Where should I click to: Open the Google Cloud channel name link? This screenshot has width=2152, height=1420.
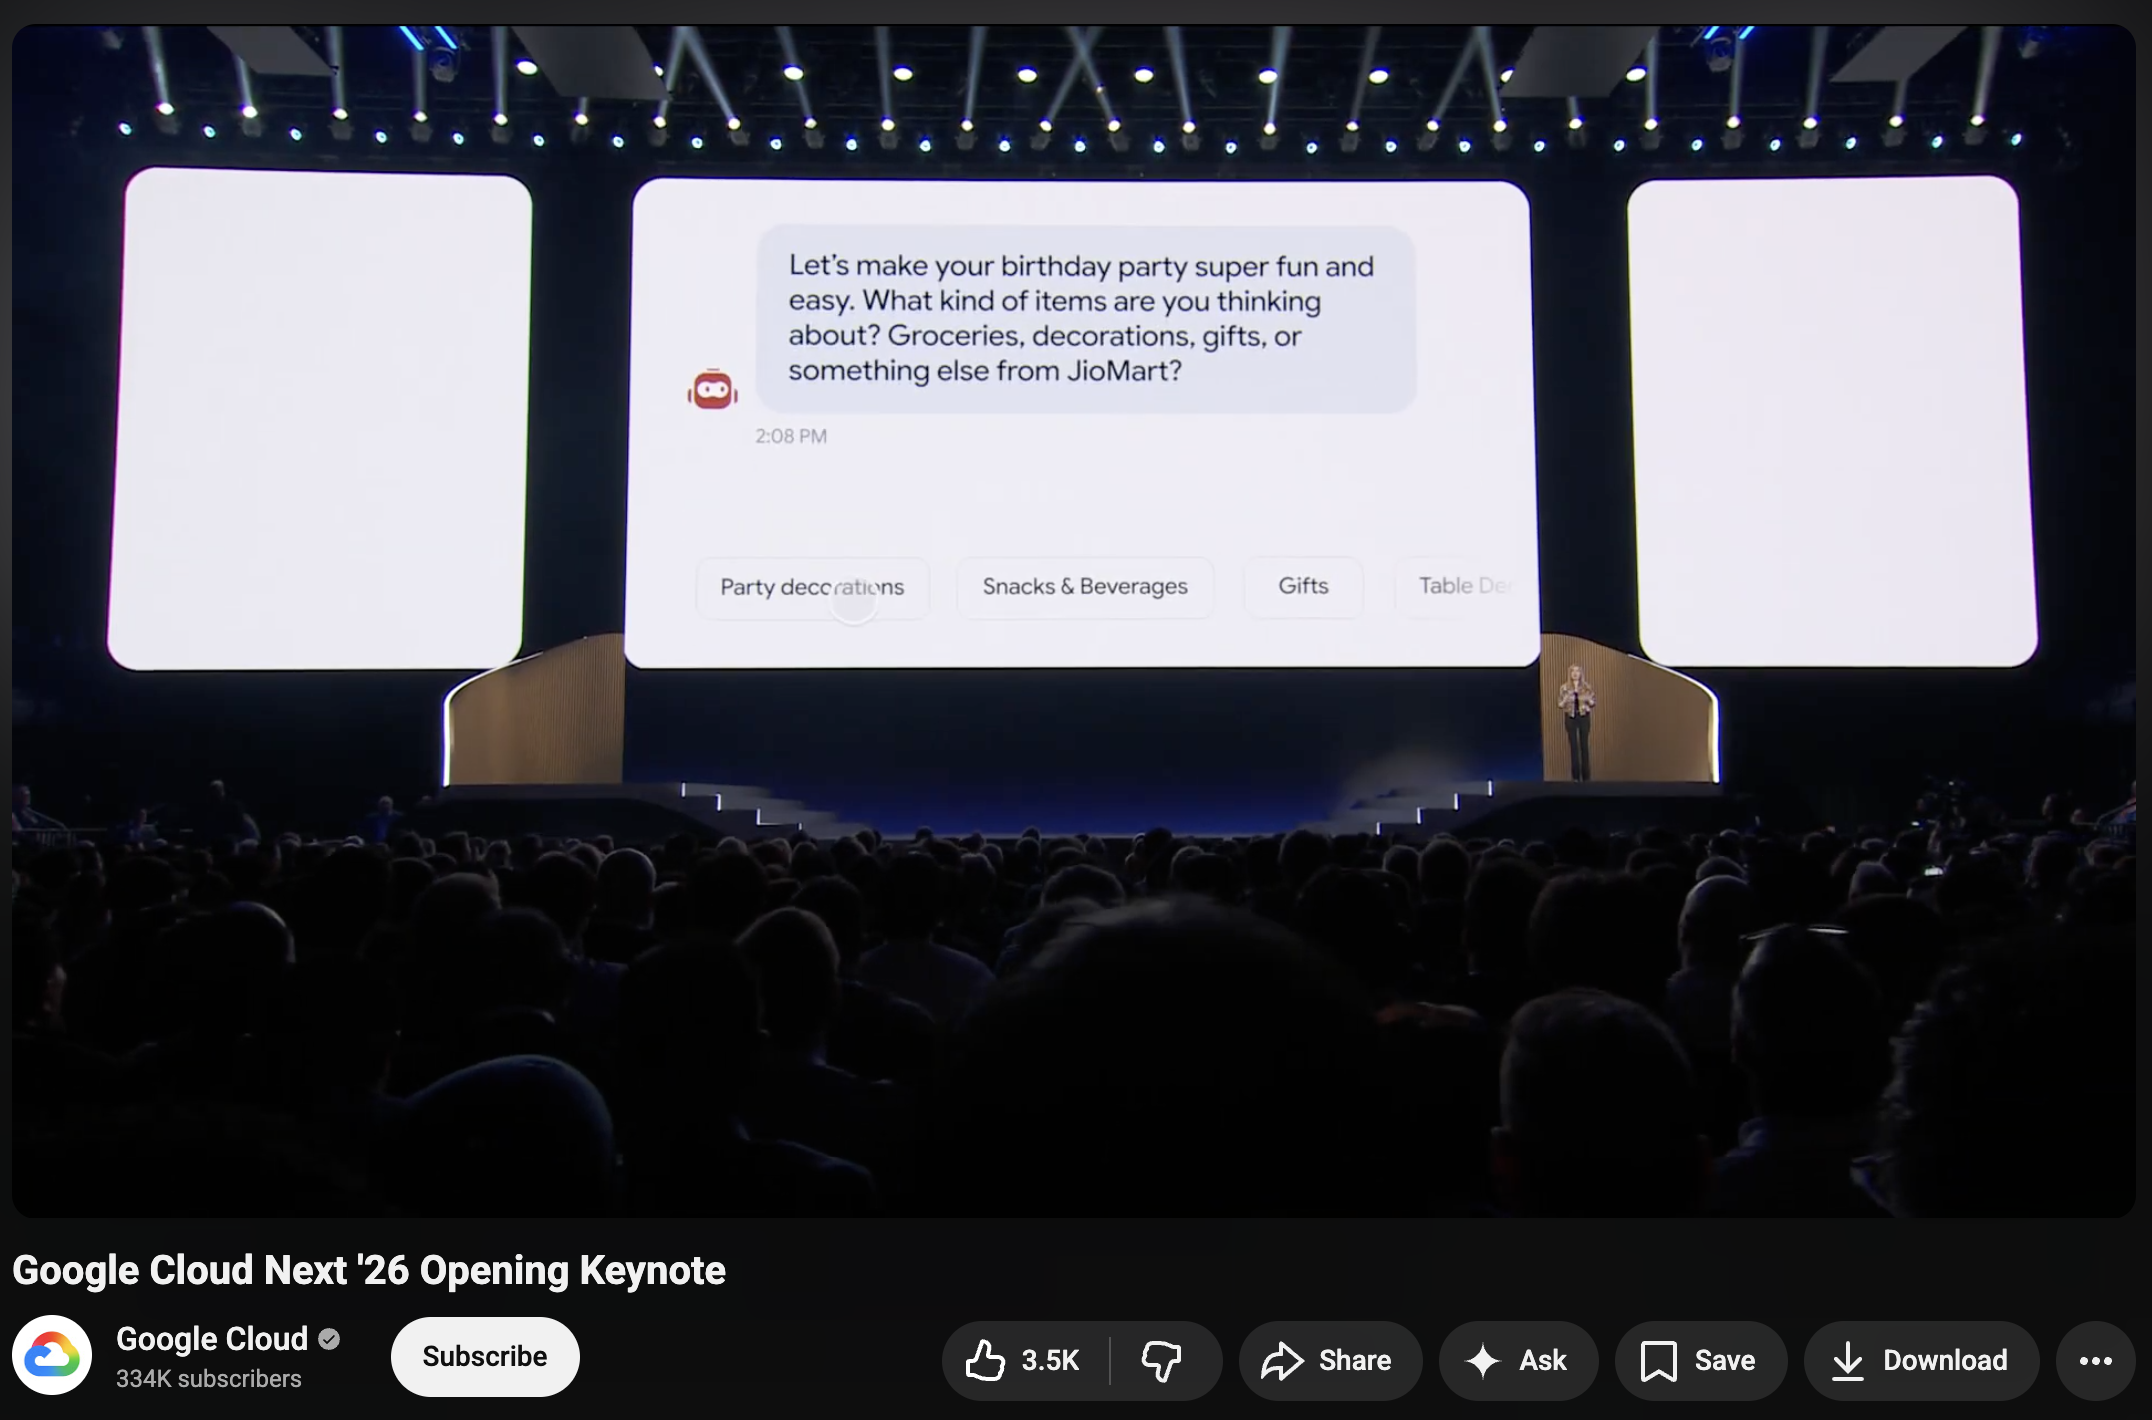(x=212, y=1339)
